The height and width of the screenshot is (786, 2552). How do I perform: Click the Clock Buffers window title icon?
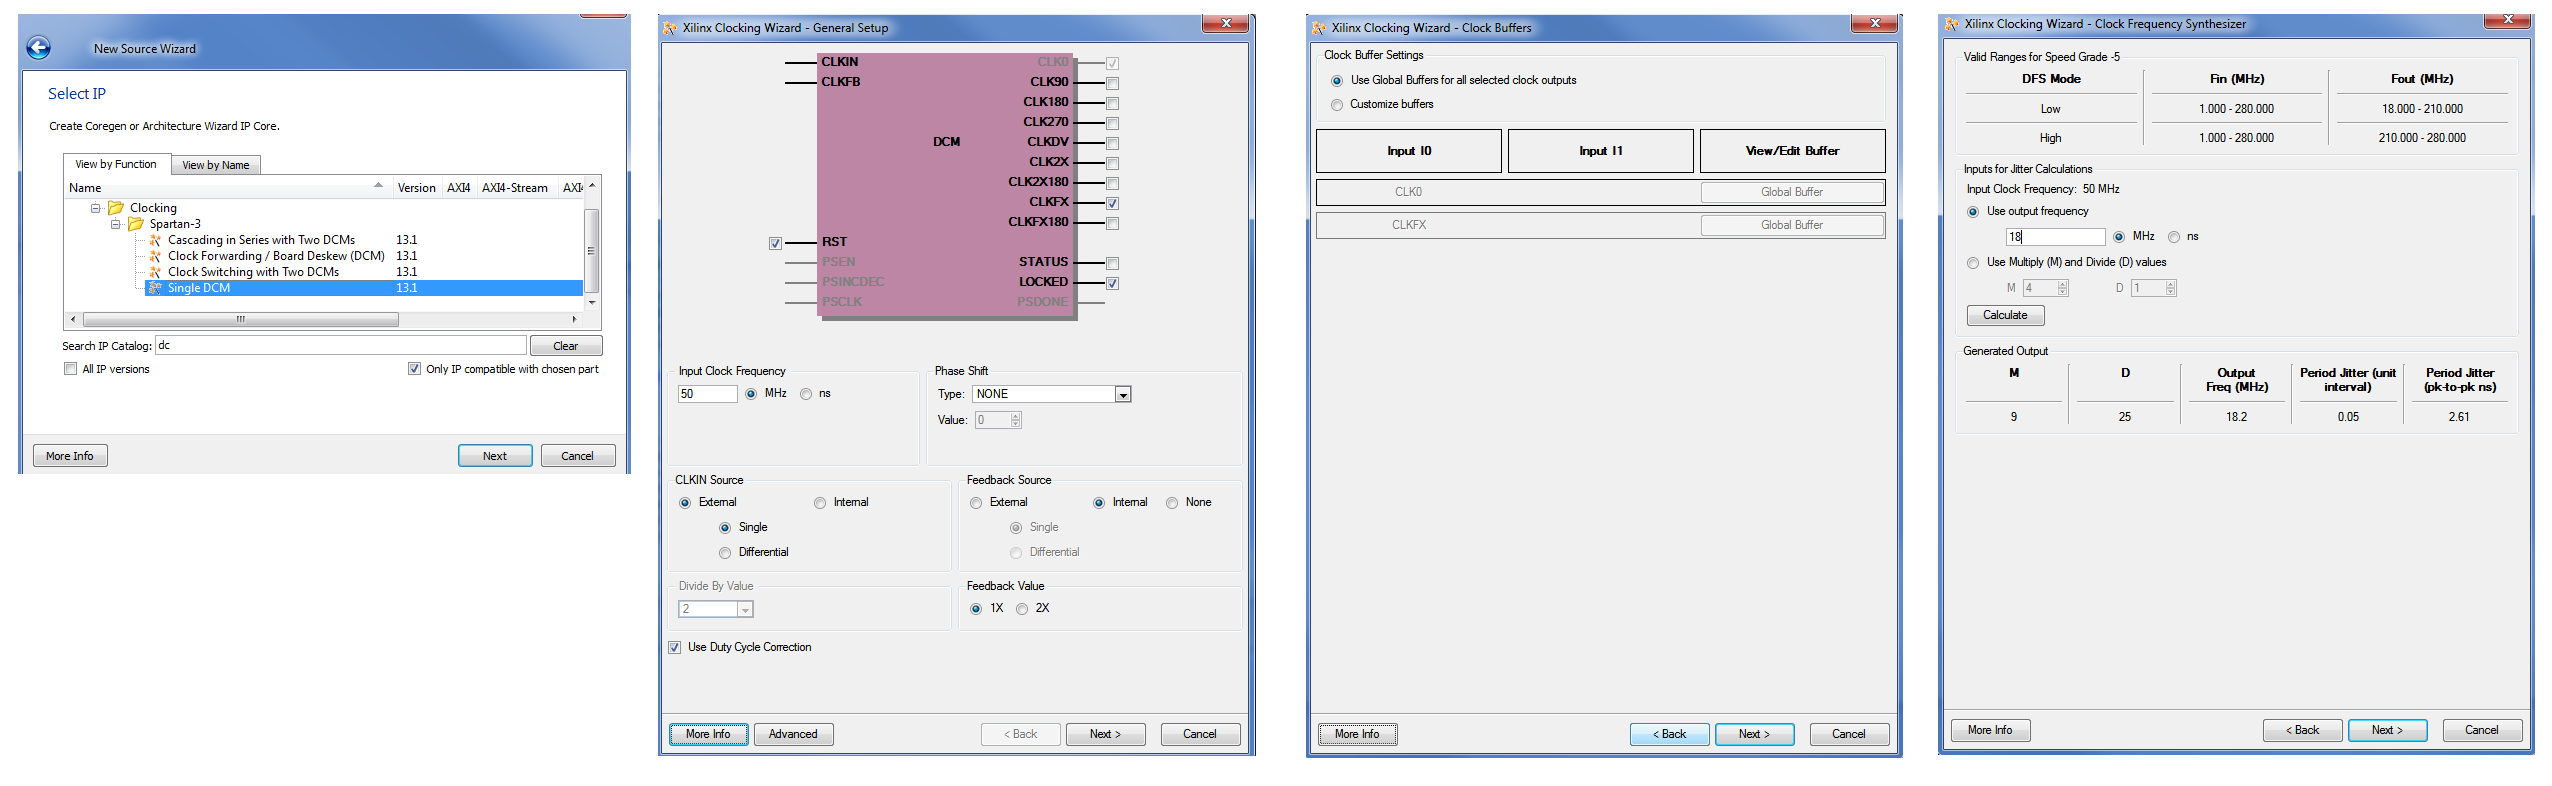tap(1319, 28)
